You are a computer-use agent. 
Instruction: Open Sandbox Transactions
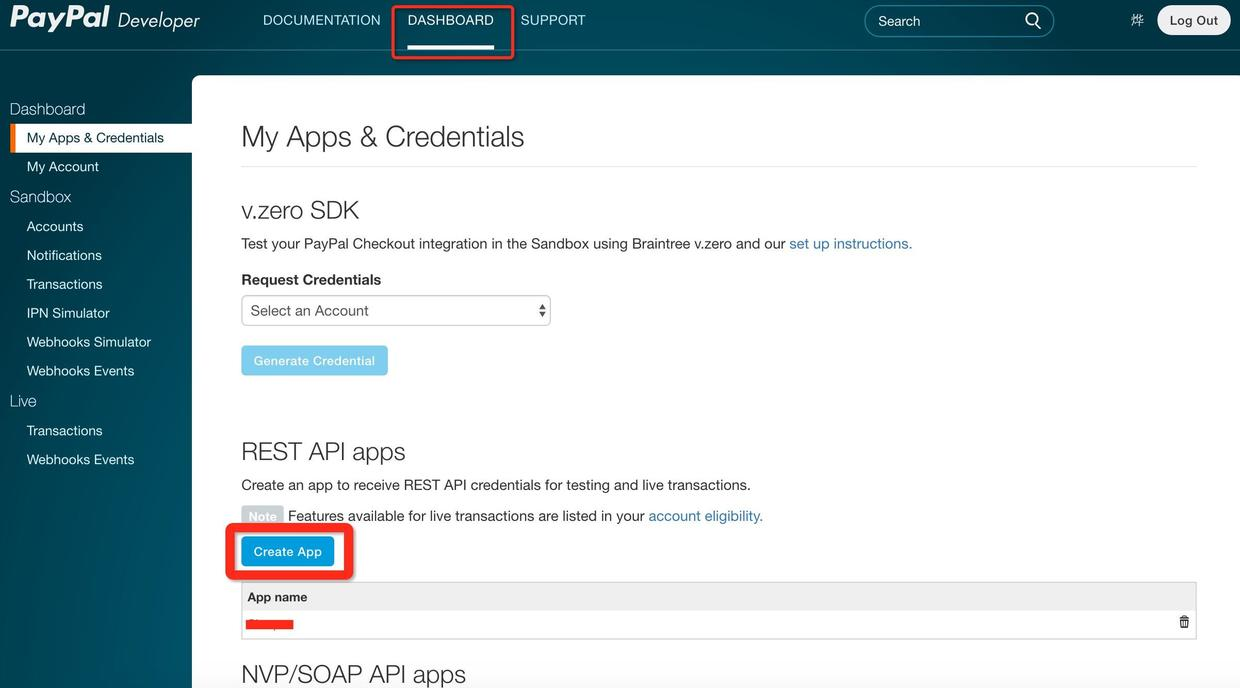coord(65,285)
